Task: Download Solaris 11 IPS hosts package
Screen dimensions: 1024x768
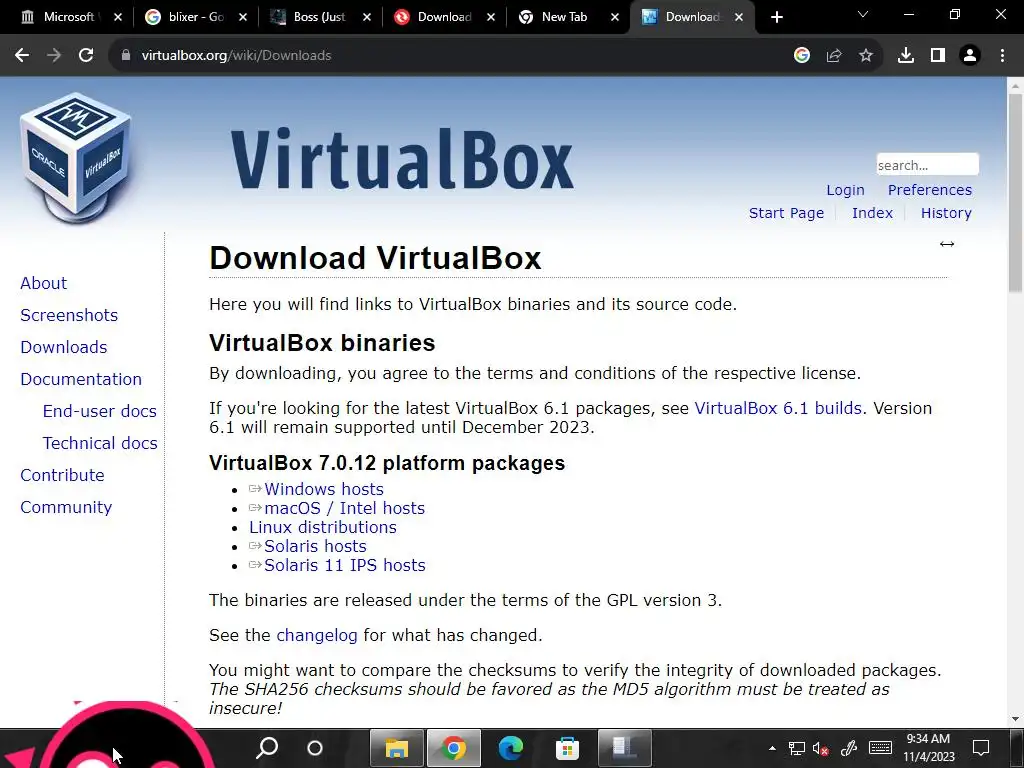Action: [345, 565]
